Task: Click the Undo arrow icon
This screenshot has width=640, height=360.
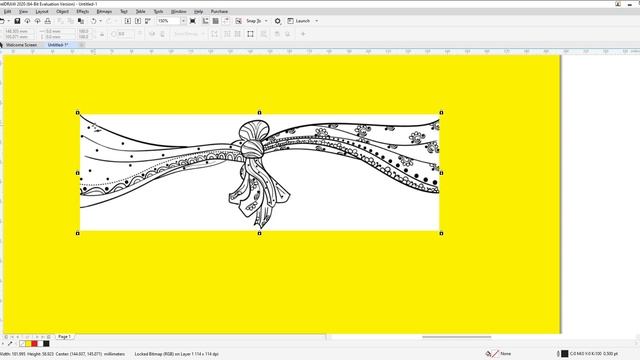Action: [93, 21]
